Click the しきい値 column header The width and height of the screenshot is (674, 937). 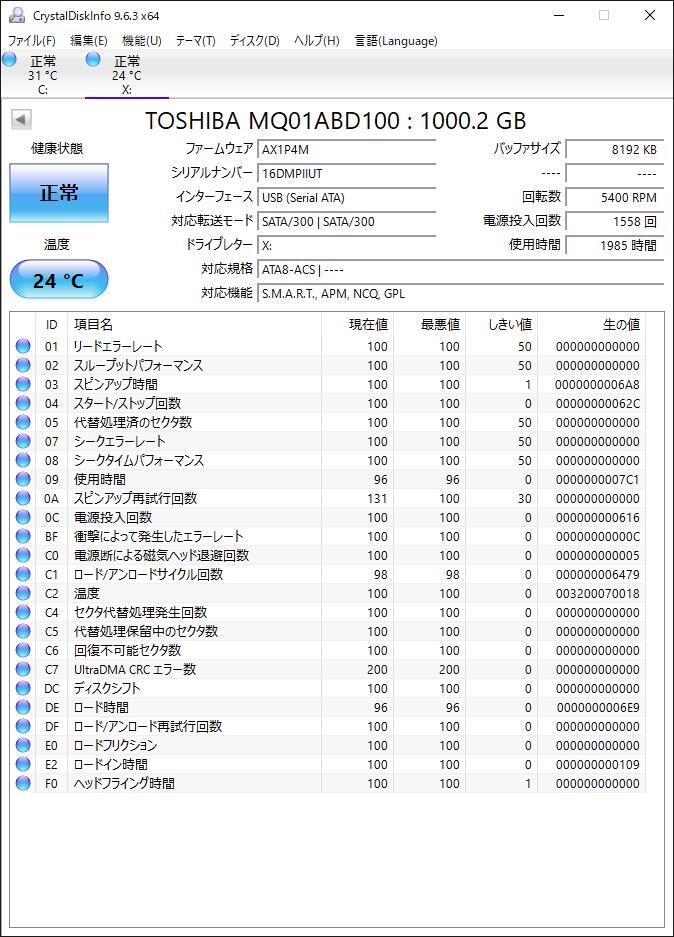[x=501, y=324]
